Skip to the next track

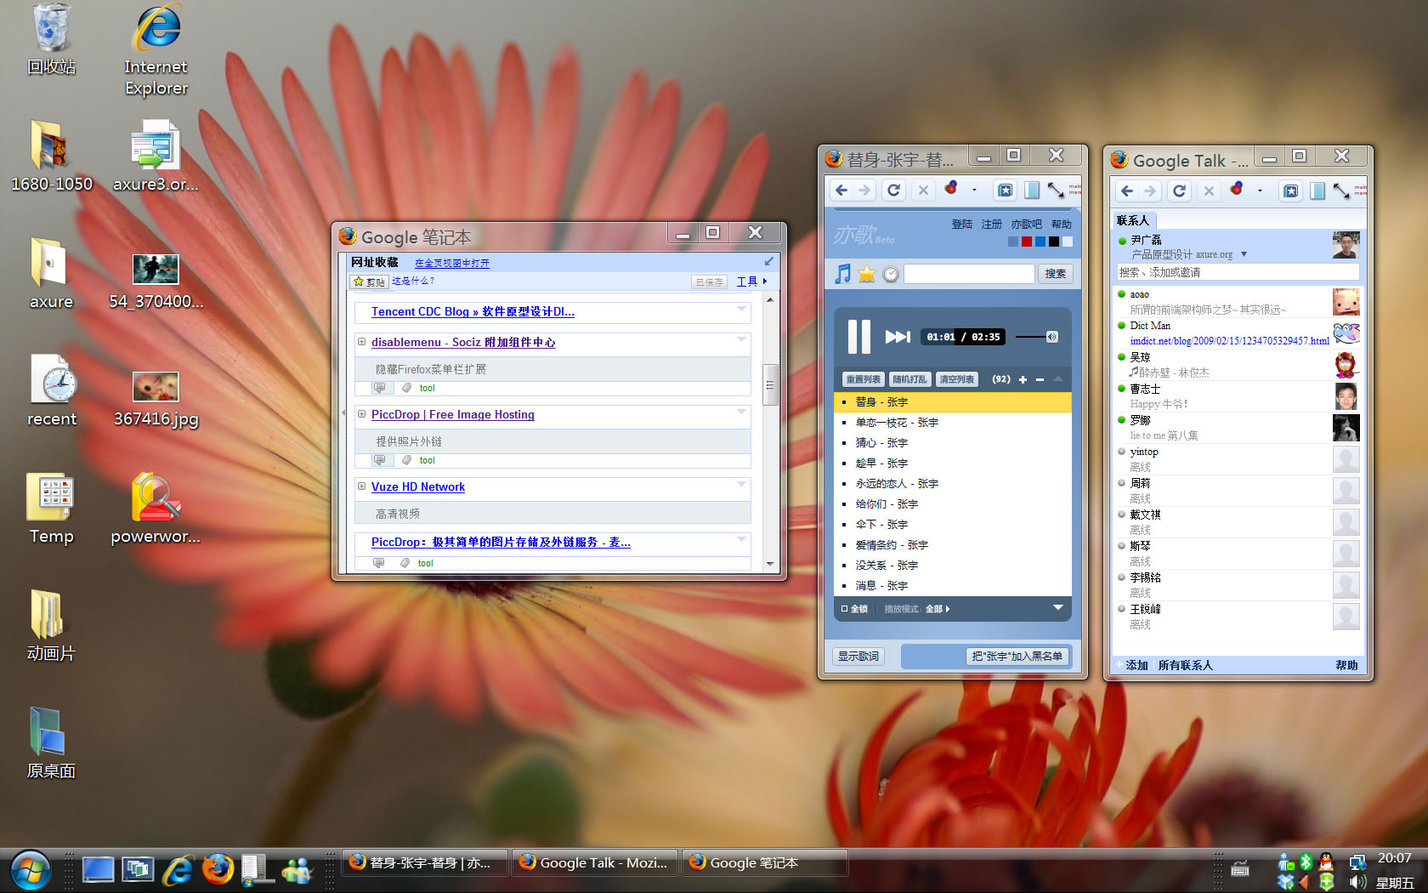pos(898,337)
